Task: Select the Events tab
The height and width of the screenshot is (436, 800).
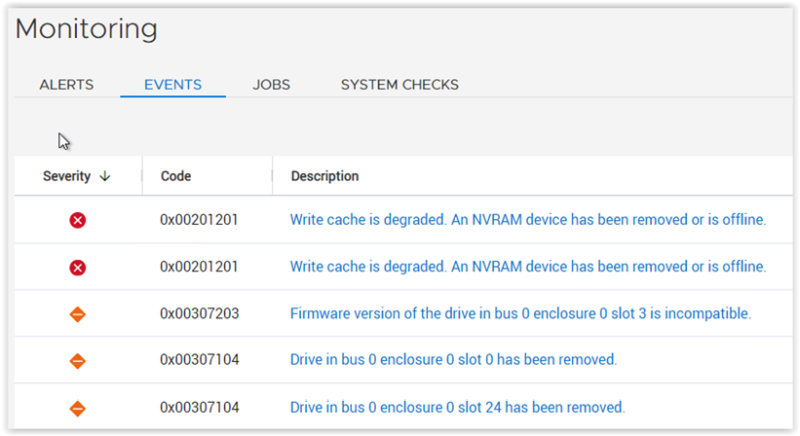Action: (x=173, y=85)
